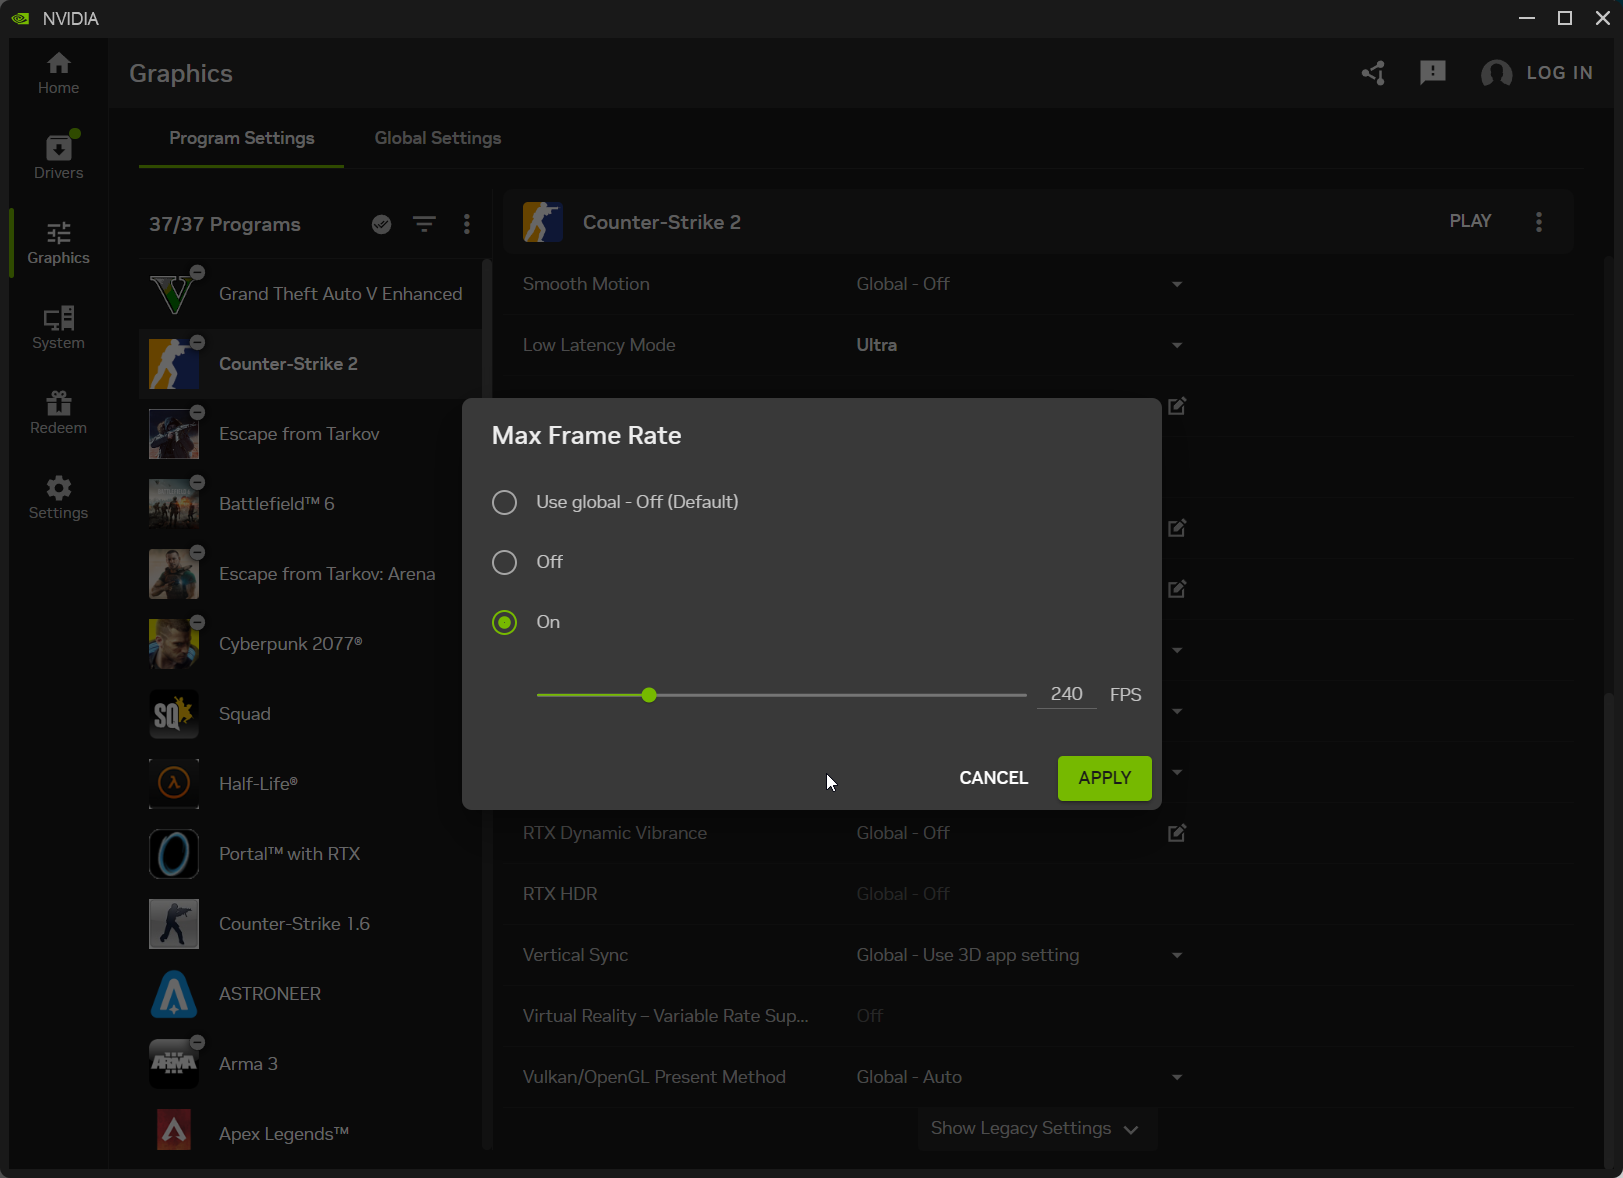Open the Home section in sidebar
This screenshot has height=1178, width=1623.
pos(58,73)
